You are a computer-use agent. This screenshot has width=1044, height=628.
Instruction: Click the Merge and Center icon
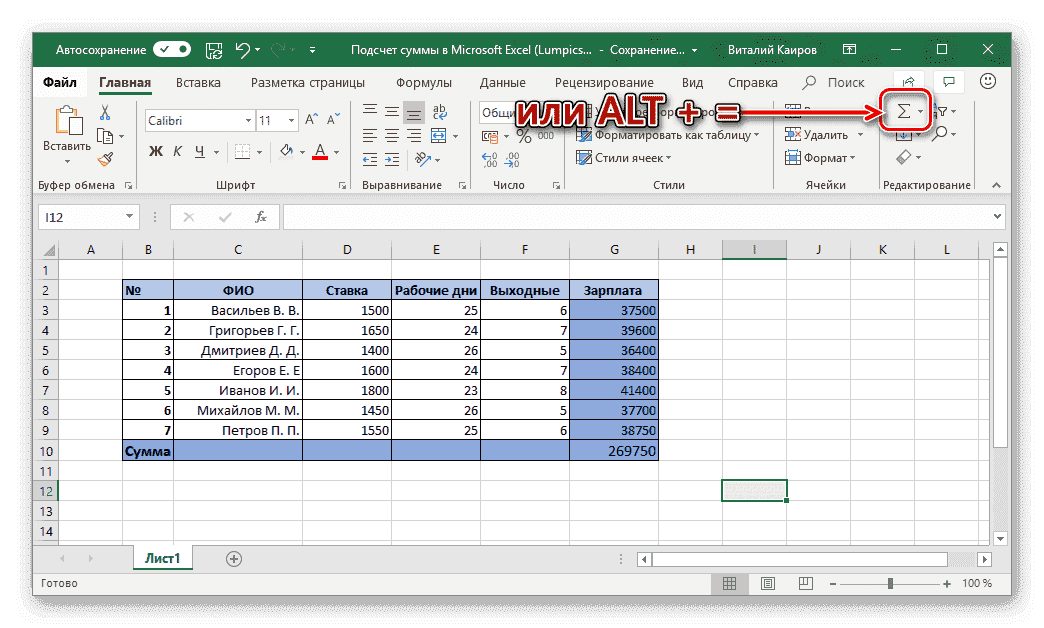[x=440, y=136]
